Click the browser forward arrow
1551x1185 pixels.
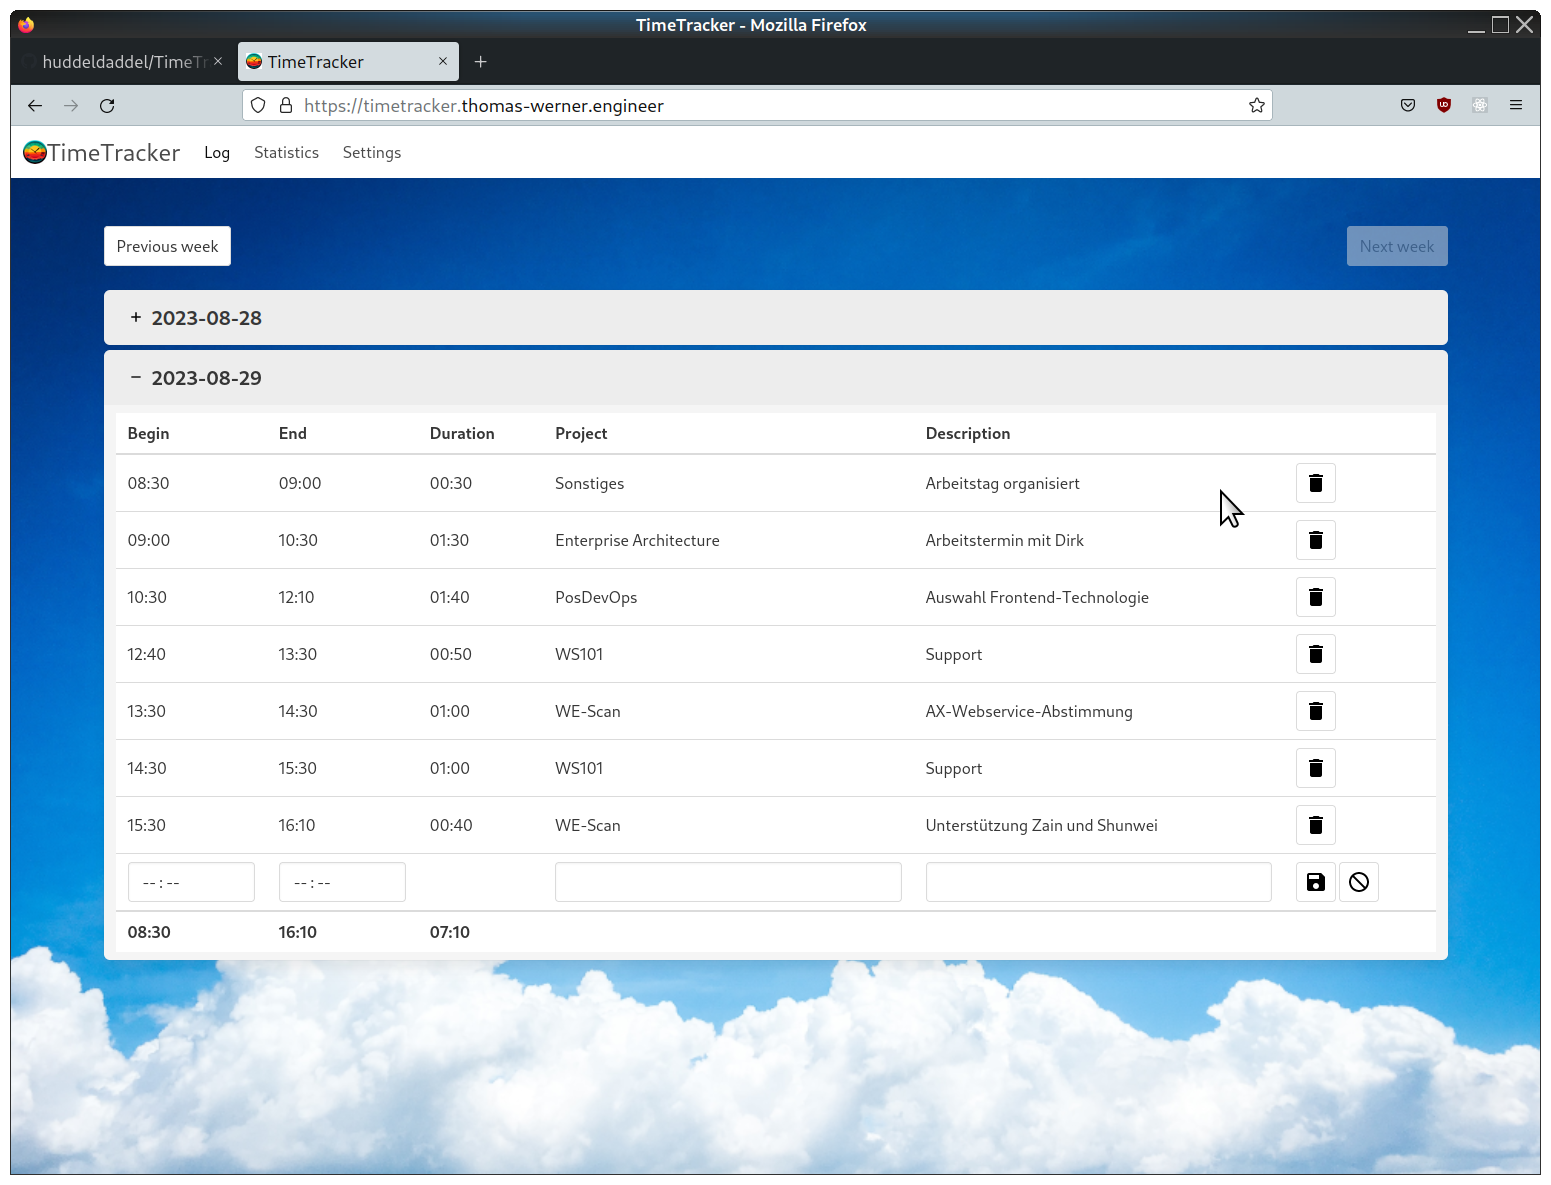pos(71,105)
